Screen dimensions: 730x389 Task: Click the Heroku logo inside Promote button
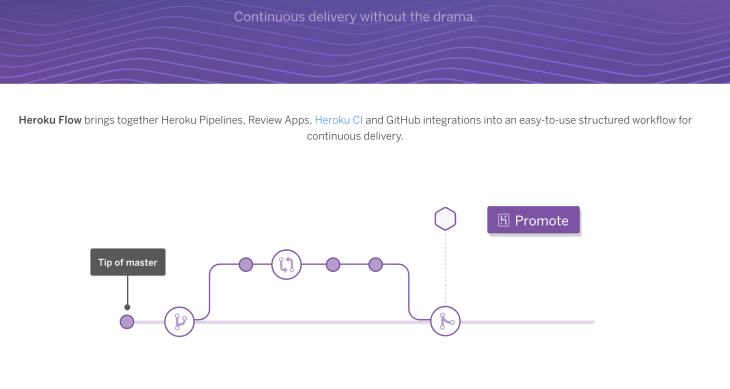503,220
